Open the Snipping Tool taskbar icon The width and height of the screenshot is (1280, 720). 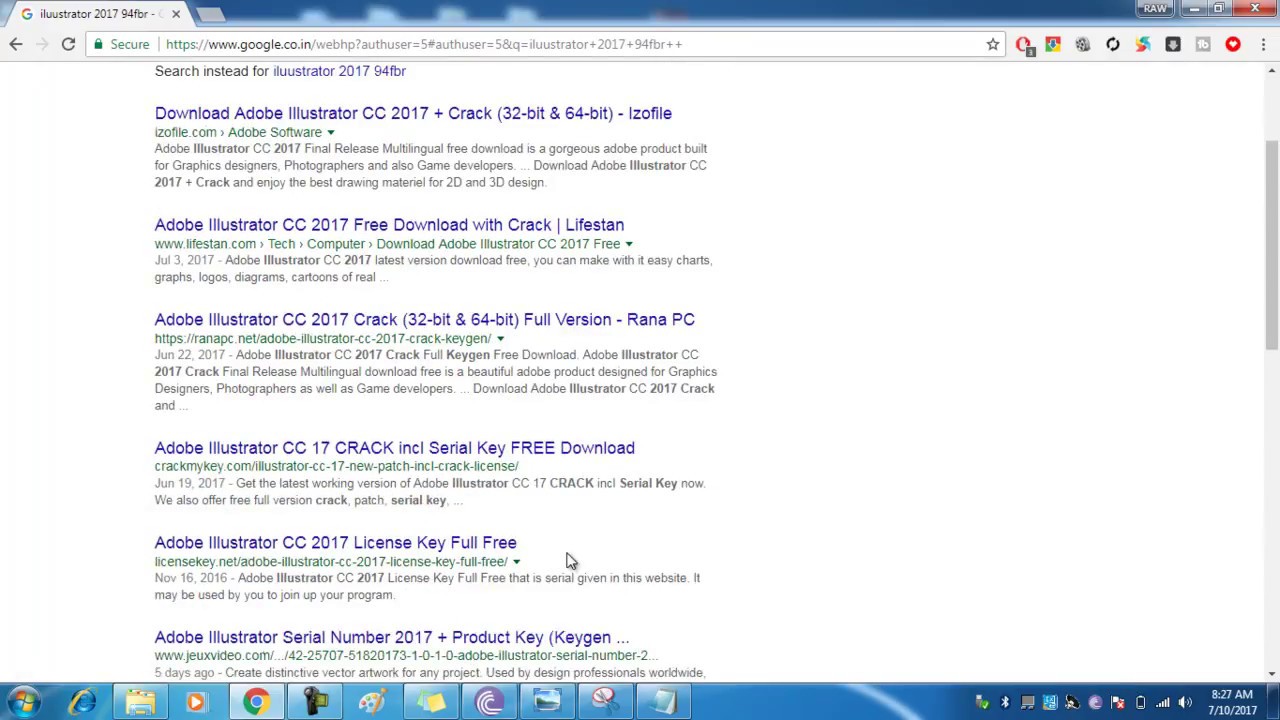pyautogui.click(x=605, y=702)
